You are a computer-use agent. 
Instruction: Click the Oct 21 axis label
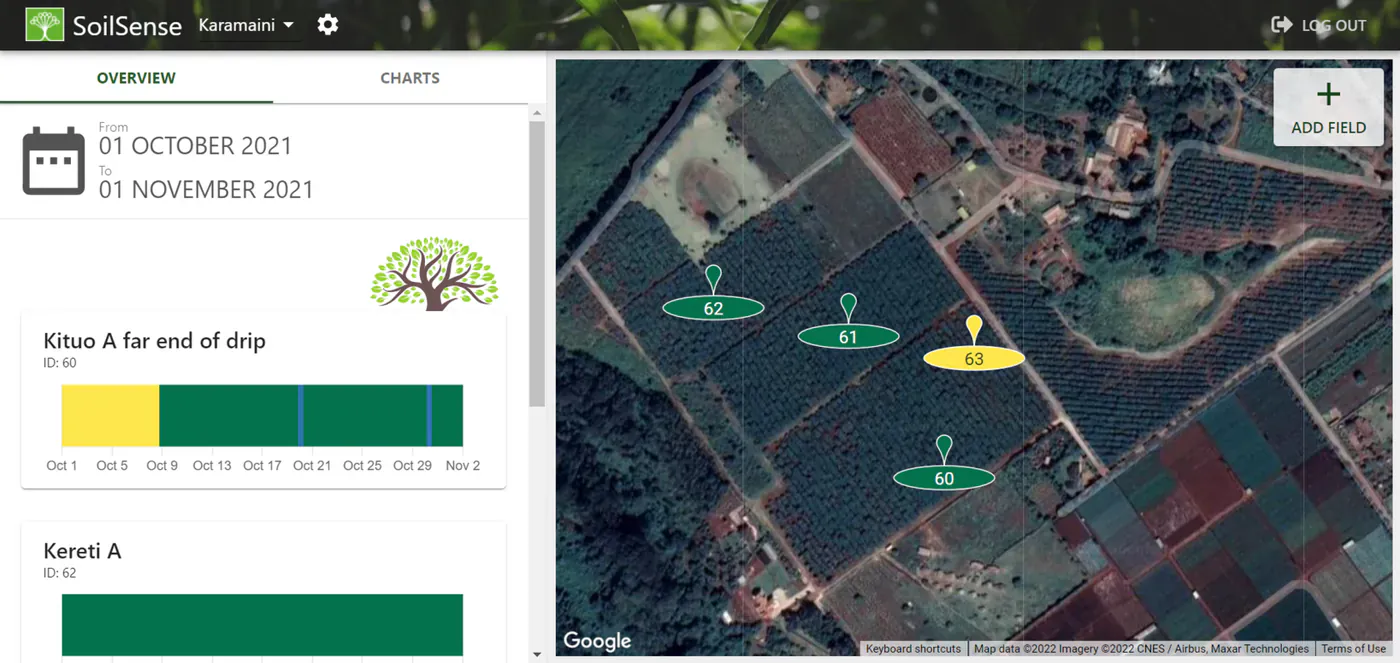[312, 466]
